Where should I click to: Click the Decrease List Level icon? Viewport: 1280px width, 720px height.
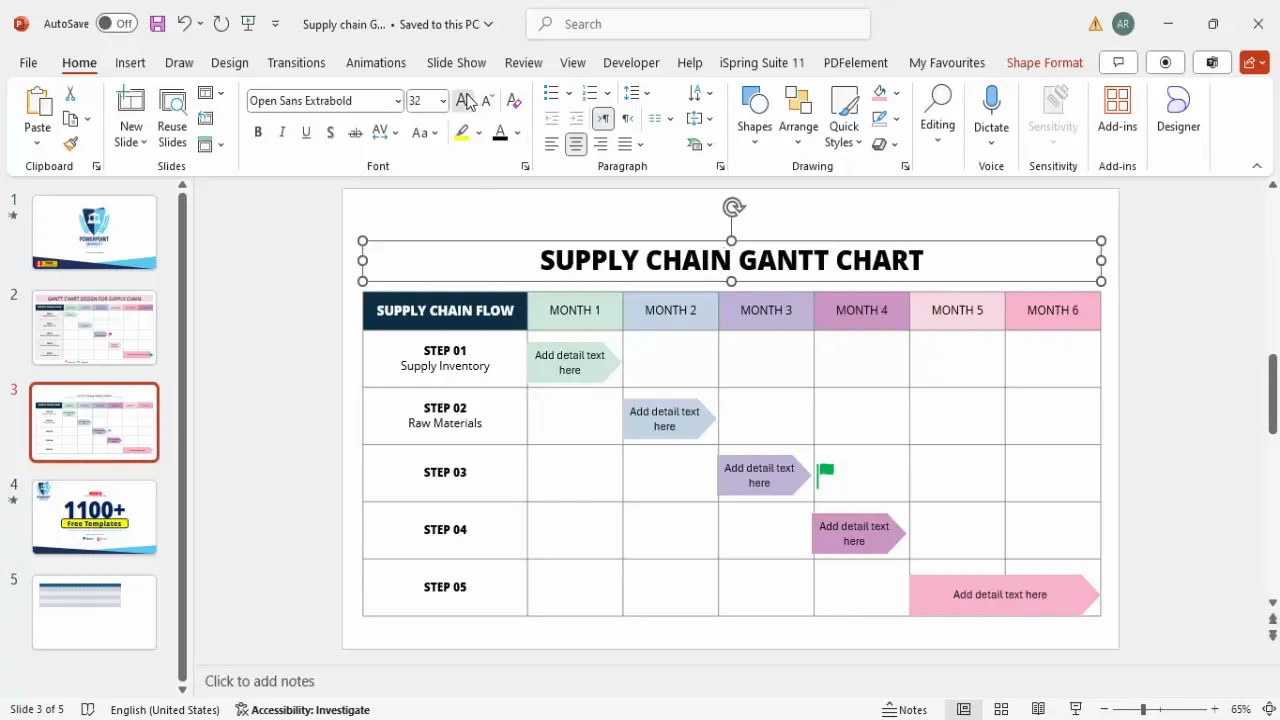pos(551,118)
